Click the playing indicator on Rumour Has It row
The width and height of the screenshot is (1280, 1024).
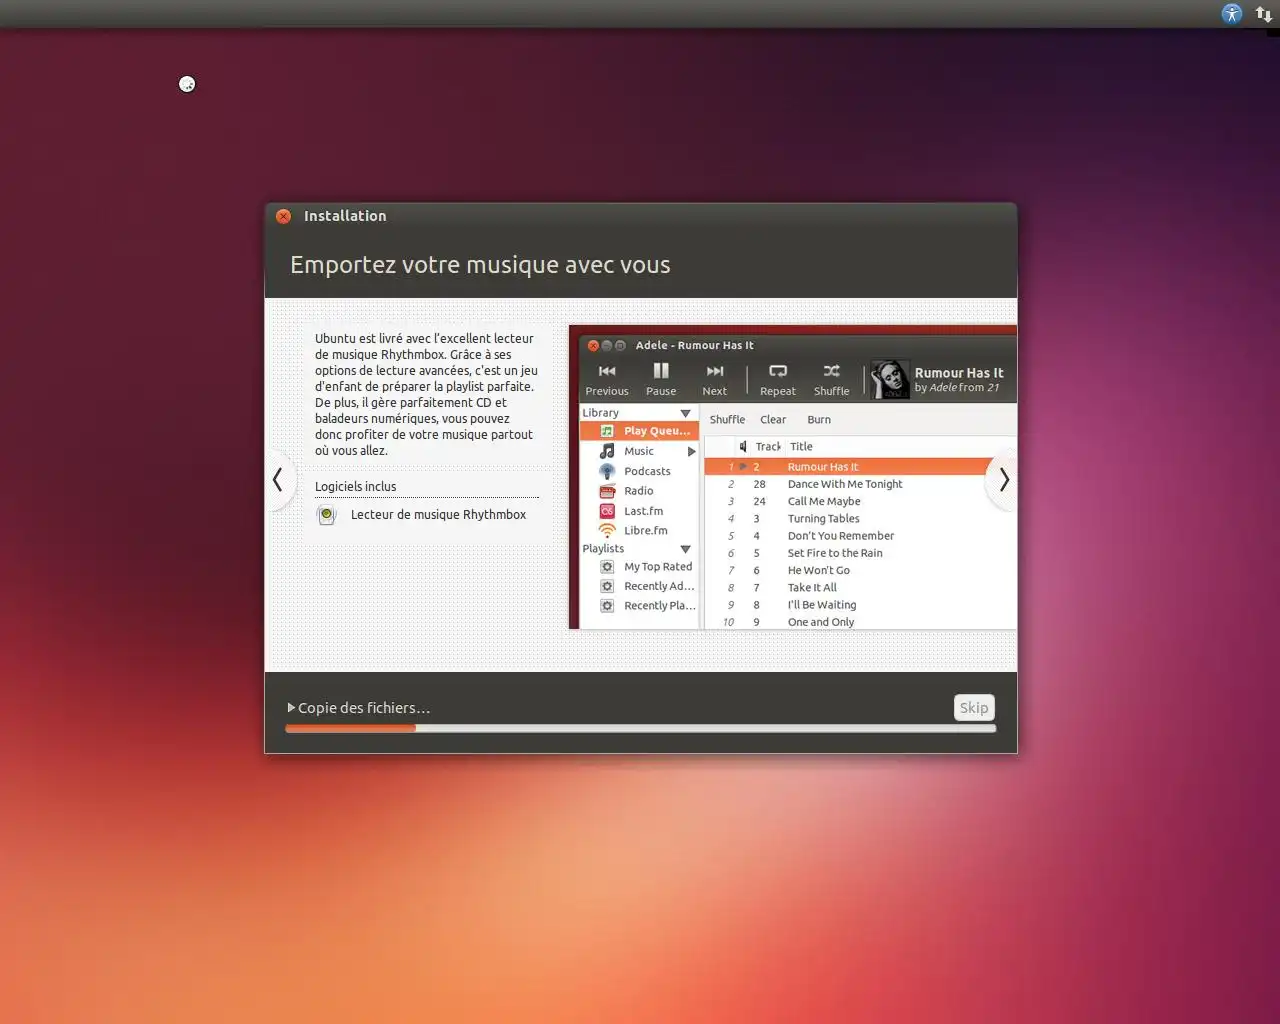point(743,467)
